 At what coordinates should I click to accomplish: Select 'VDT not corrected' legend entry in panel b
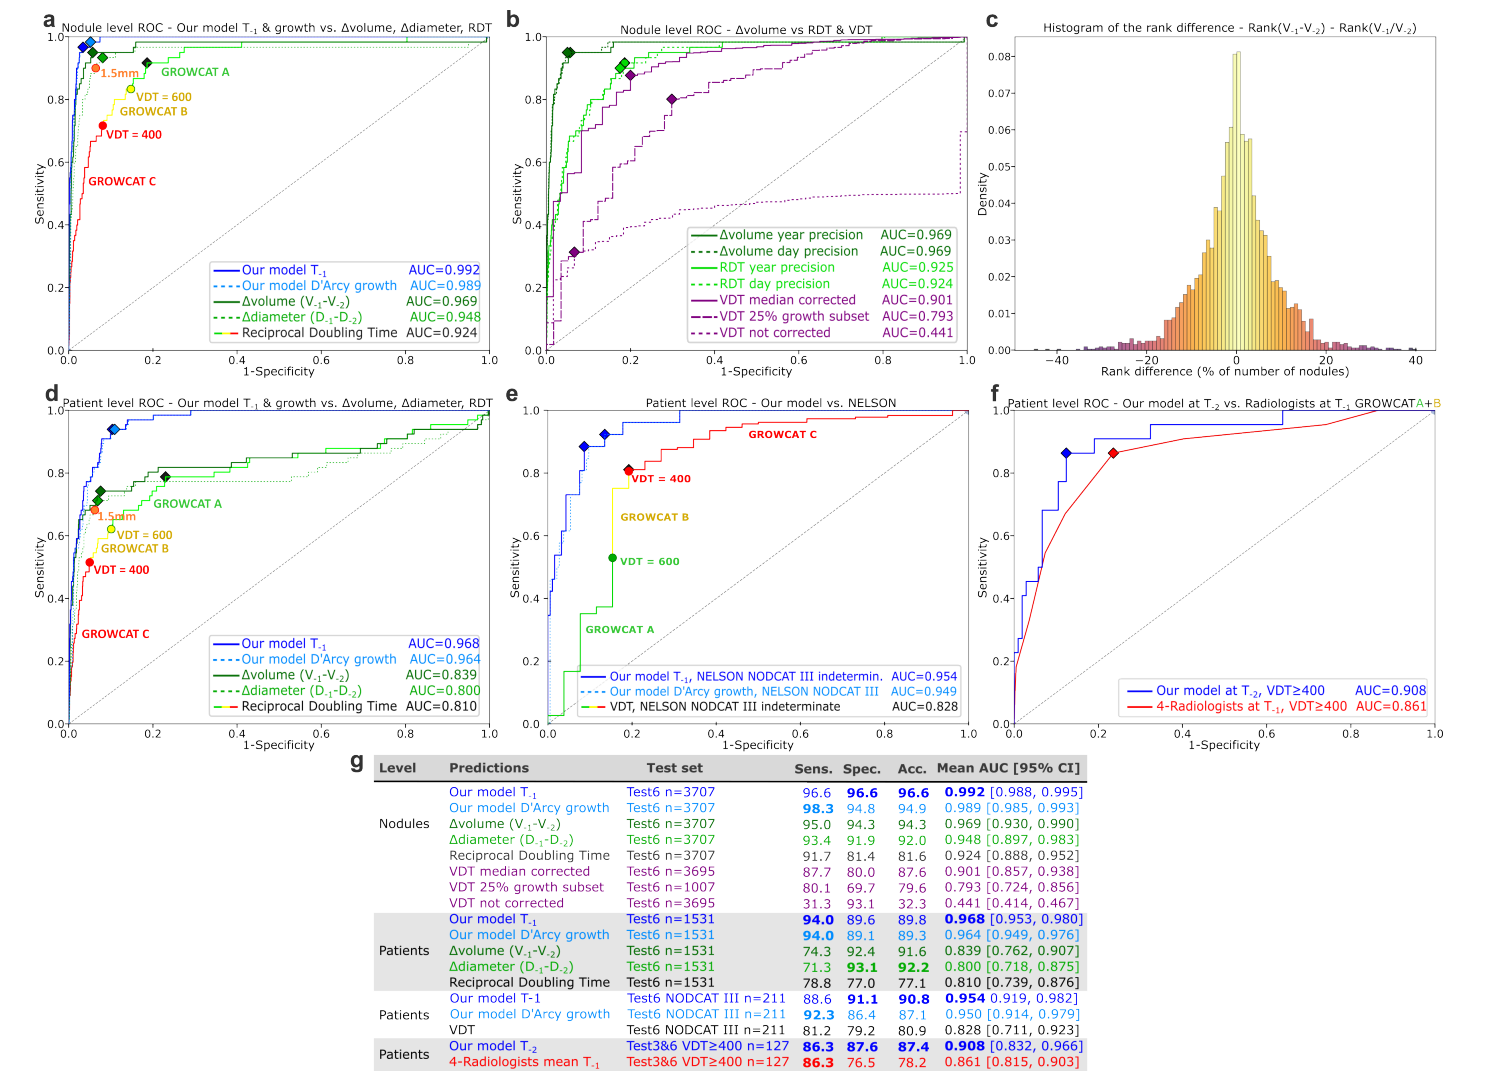774,333
